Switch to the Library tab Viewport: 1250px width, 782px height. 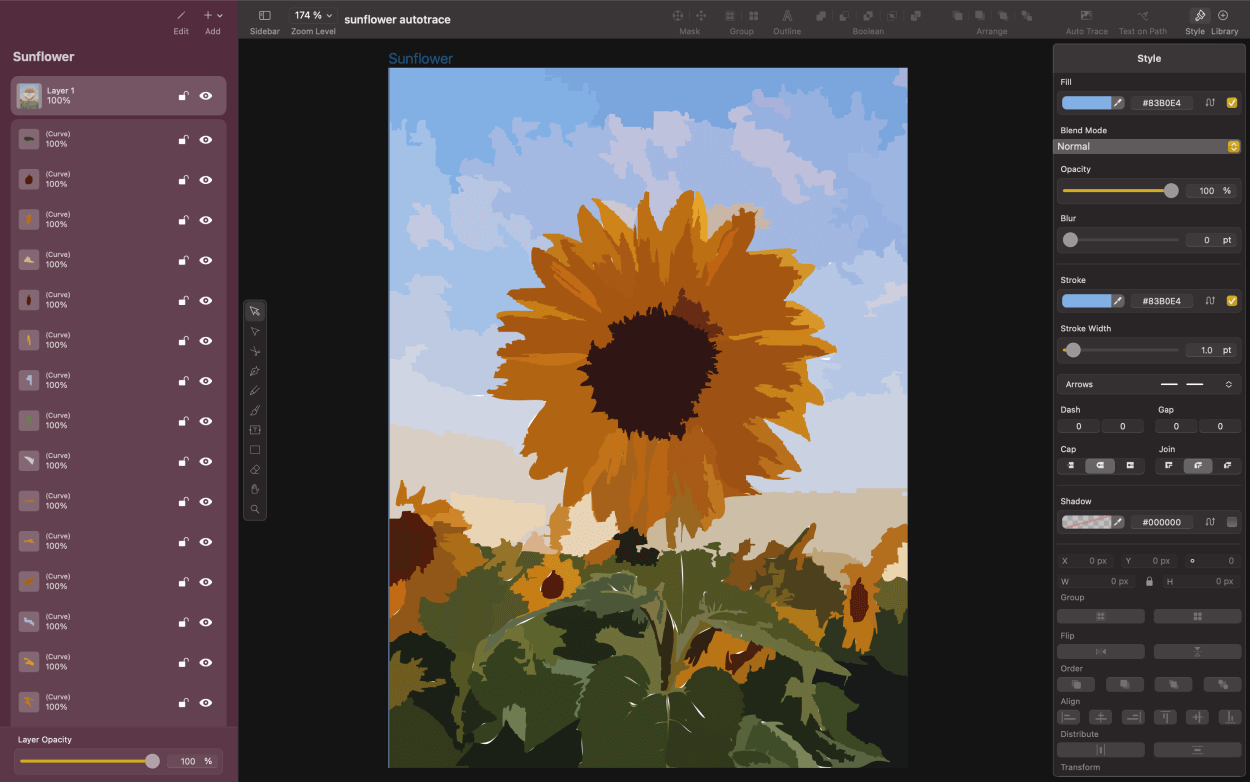[x=1224, y=20]
